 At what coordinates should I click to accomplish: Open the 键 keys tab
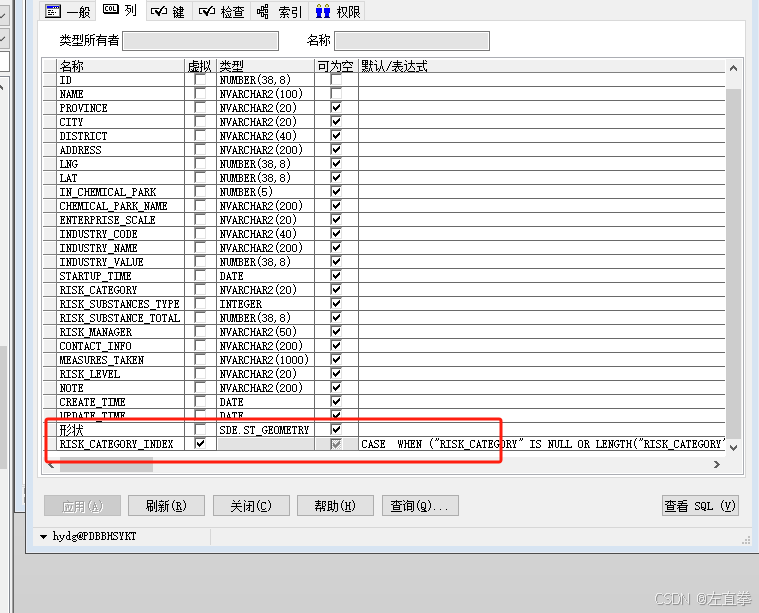point(168,11)
